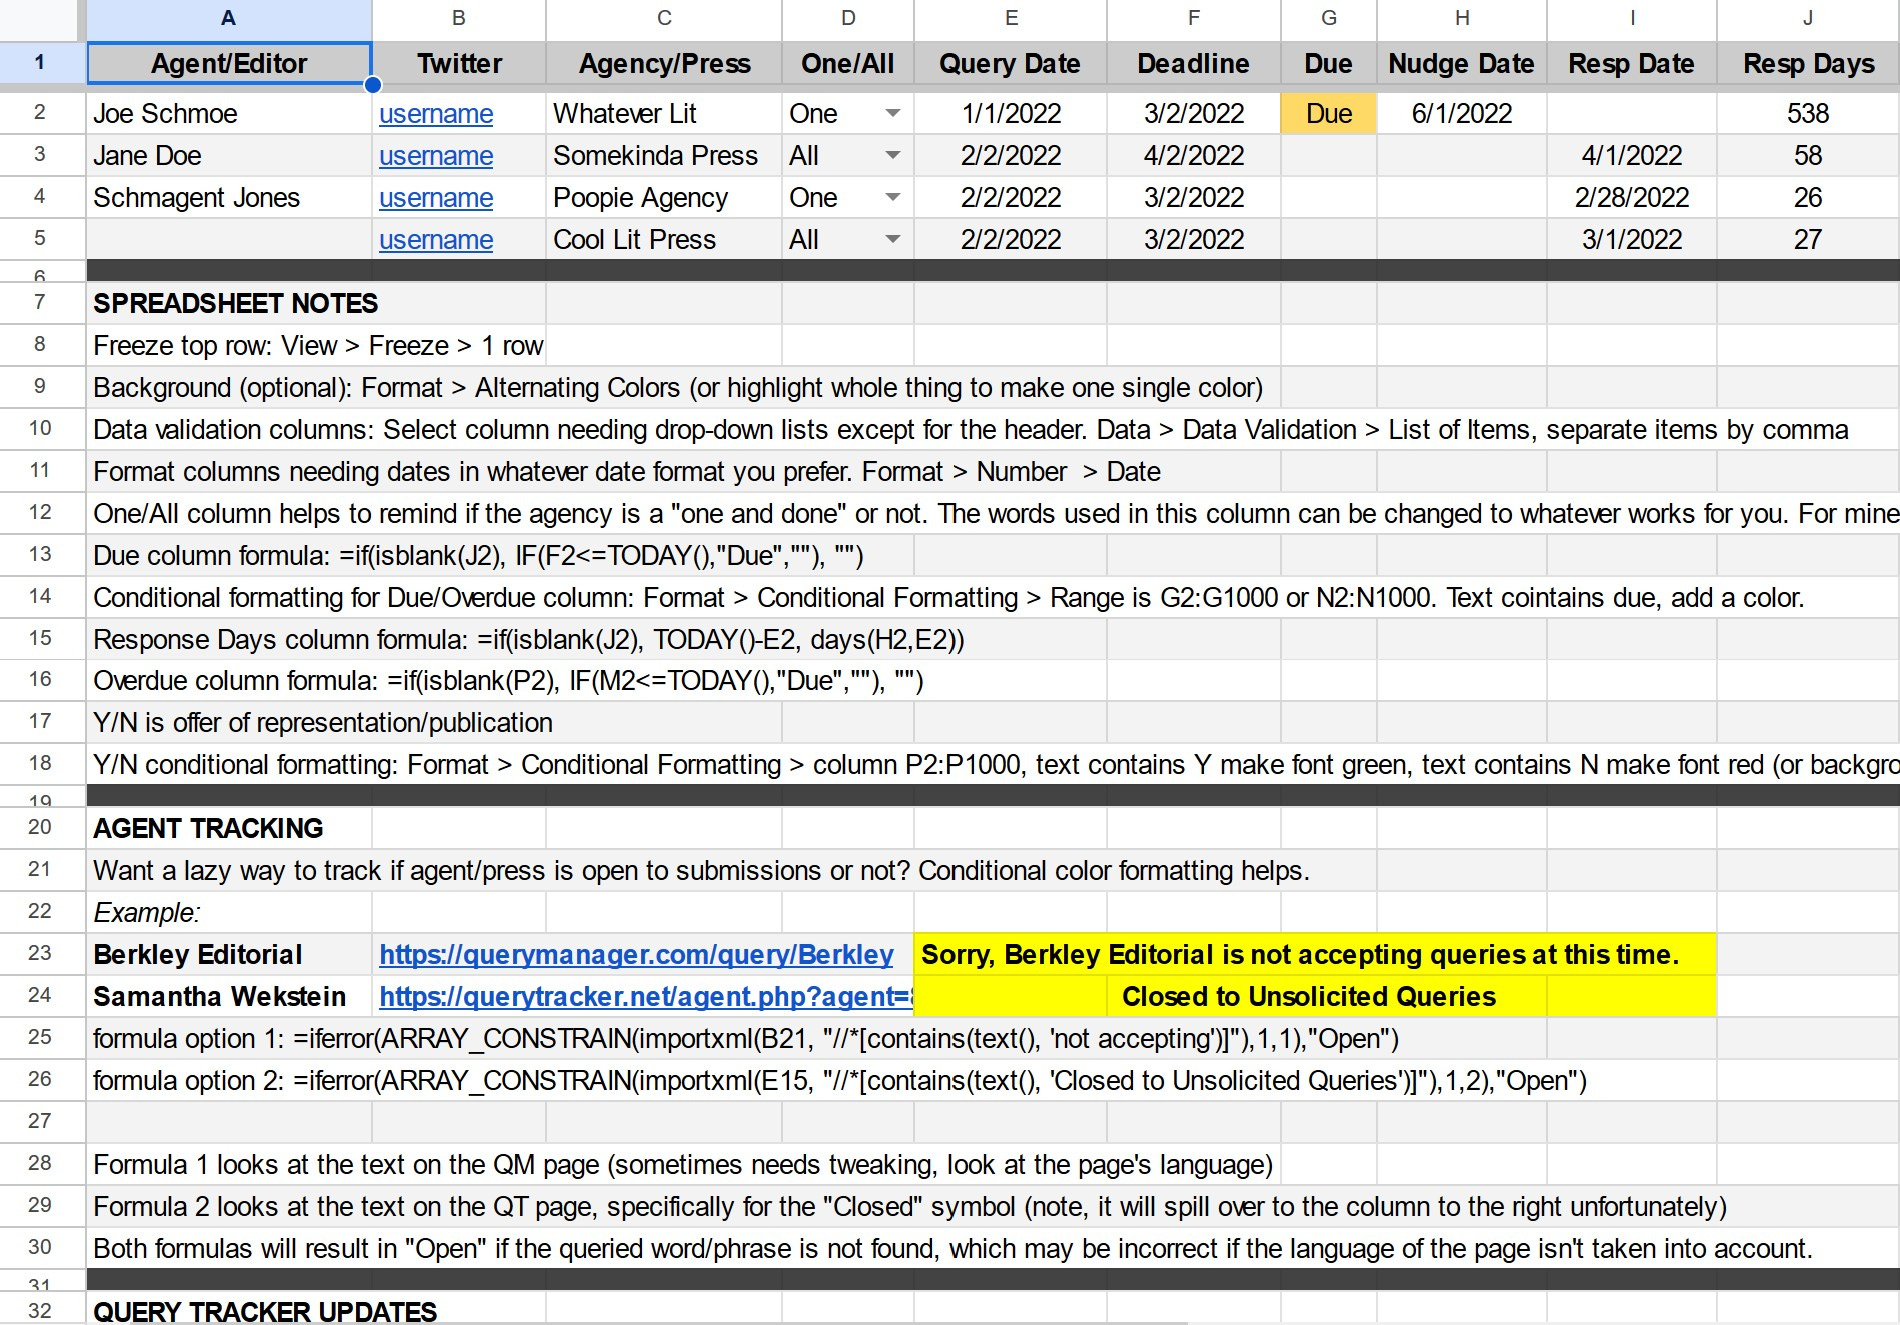Select row 27 header number
This screenshot has height=1325, width=1900.
coord(40,1121)
